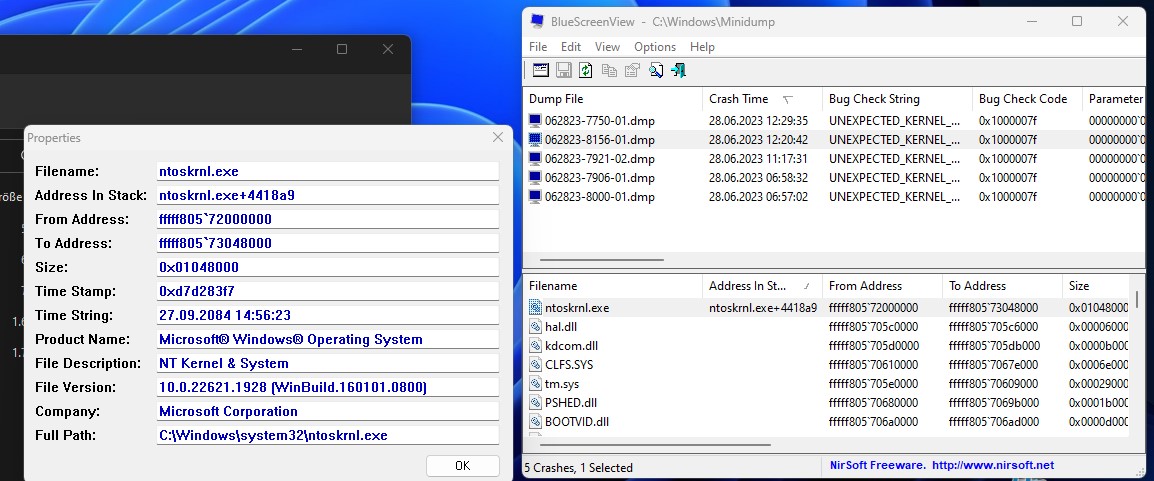Sort lower pane by To Address column
The height and width of the screenshot is (481, 1154).
pos(1002,285)
